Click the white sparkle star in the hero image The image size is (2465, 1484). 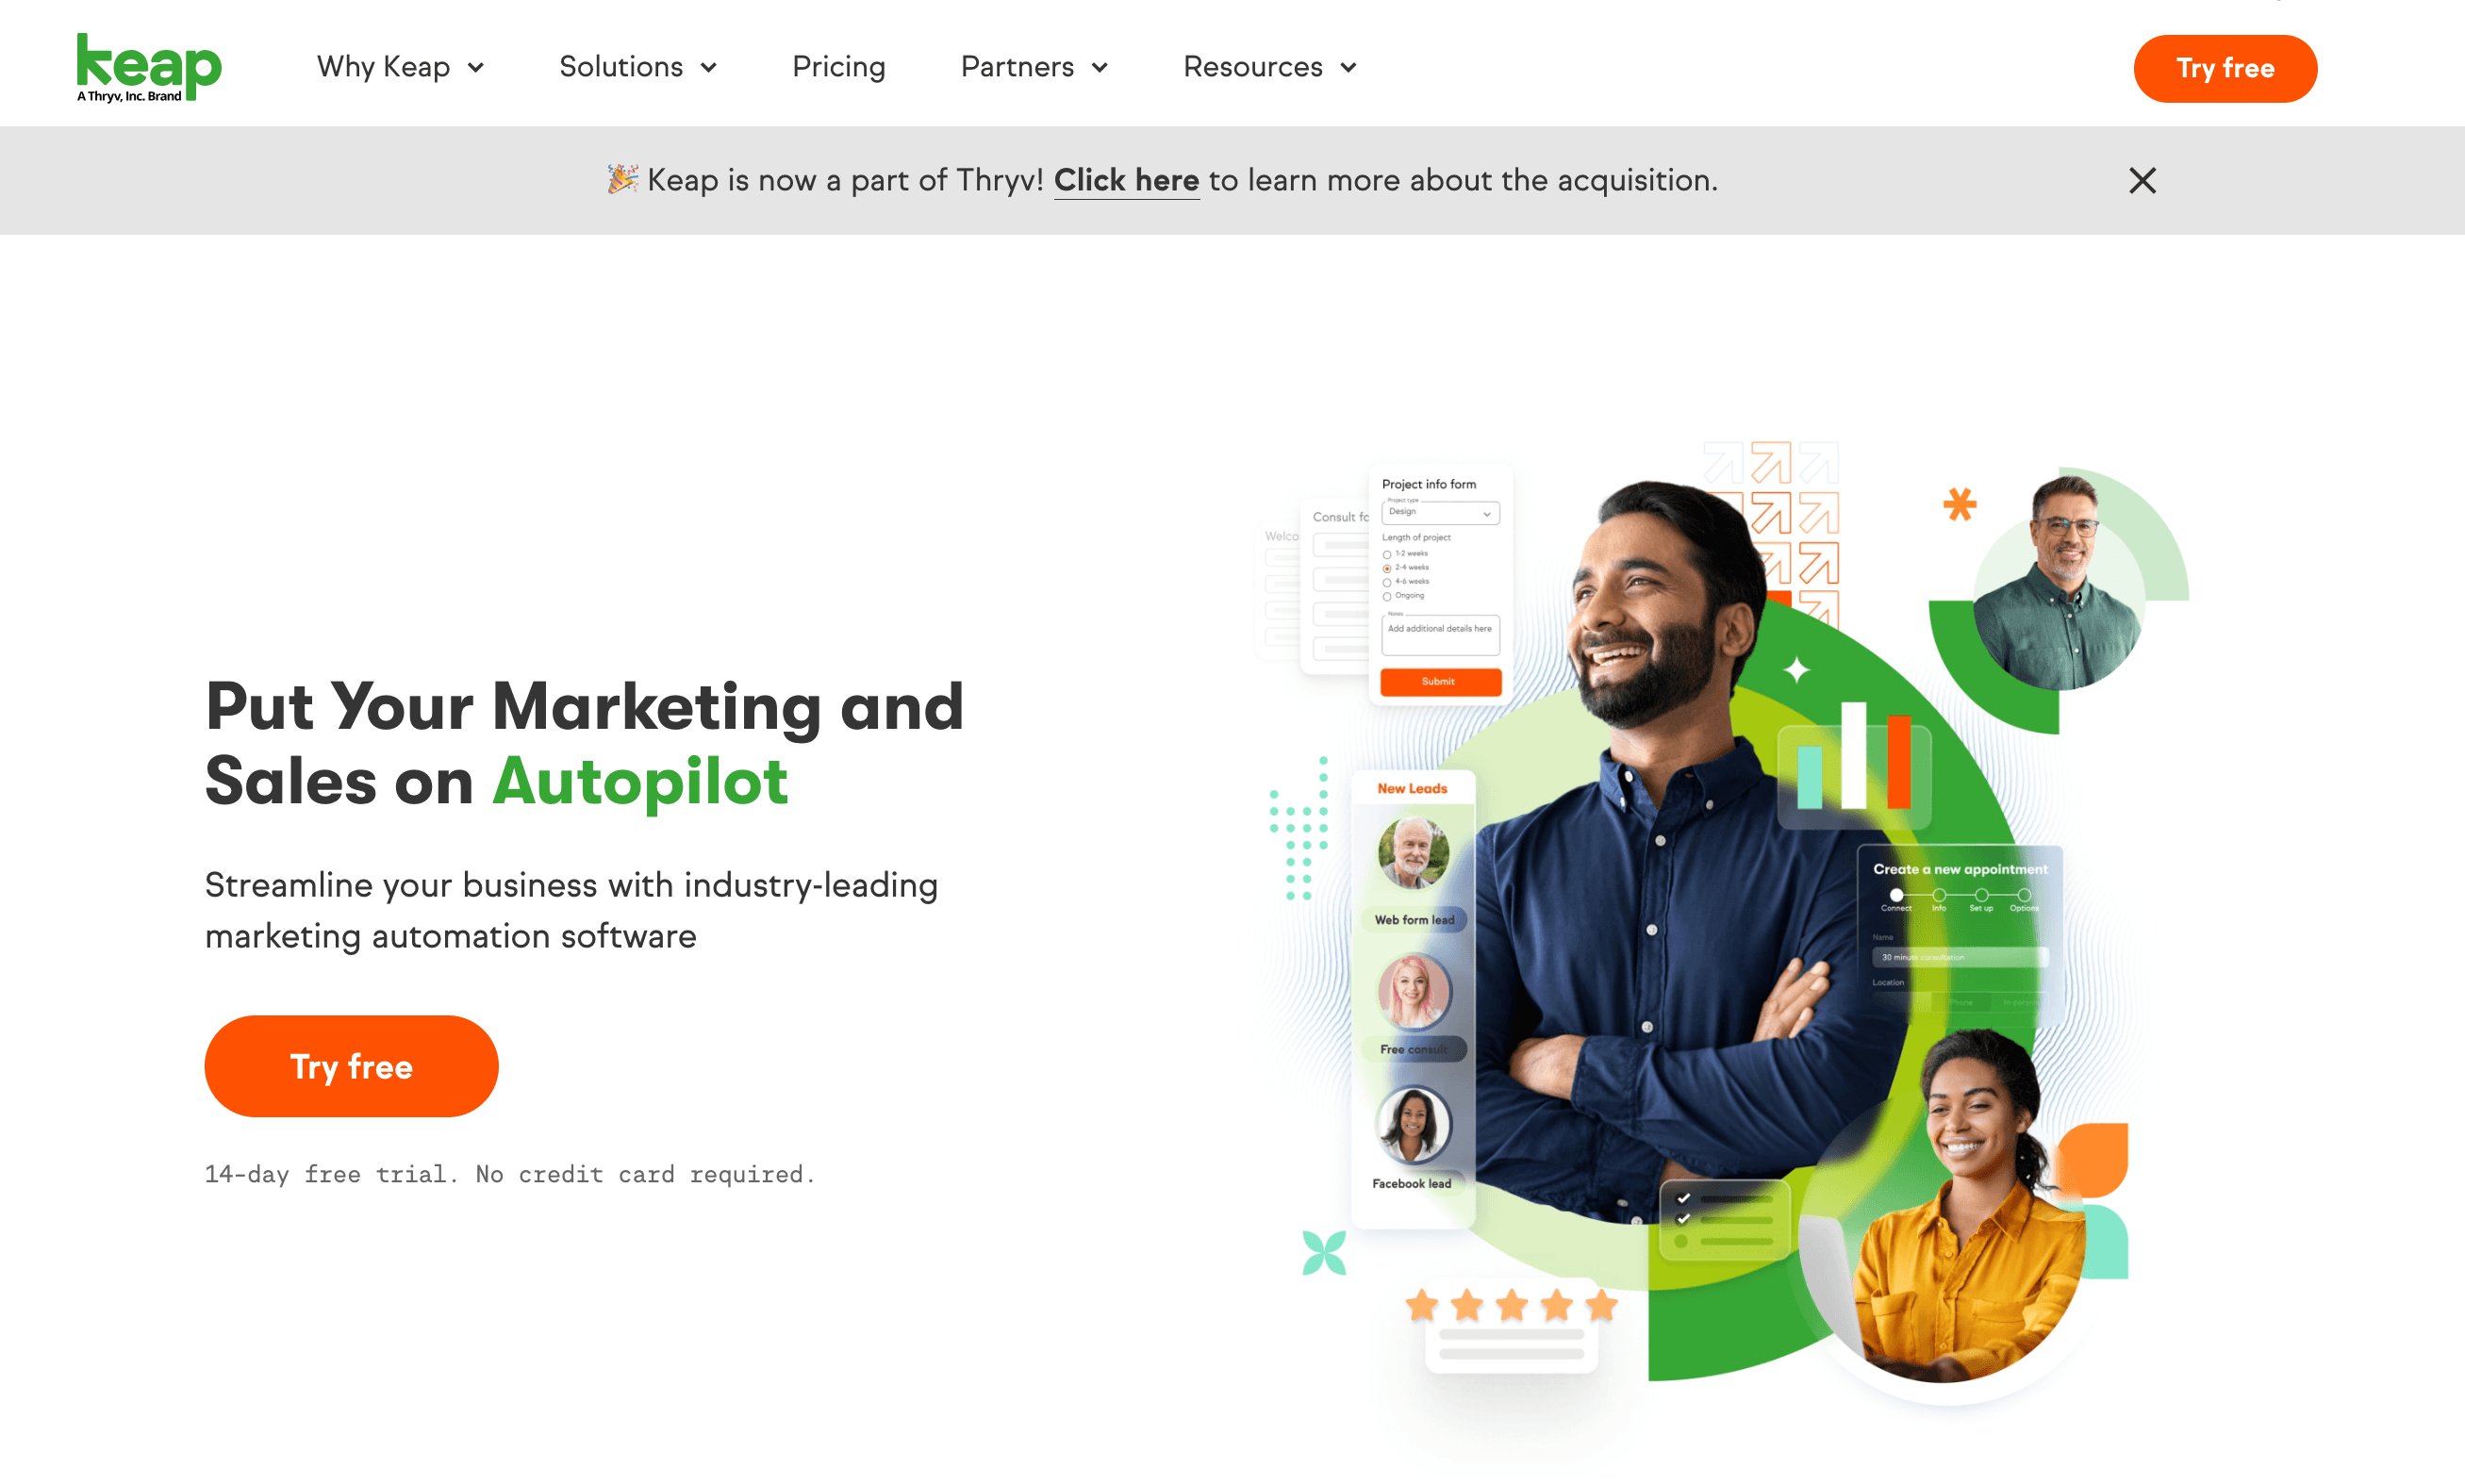1797,669
